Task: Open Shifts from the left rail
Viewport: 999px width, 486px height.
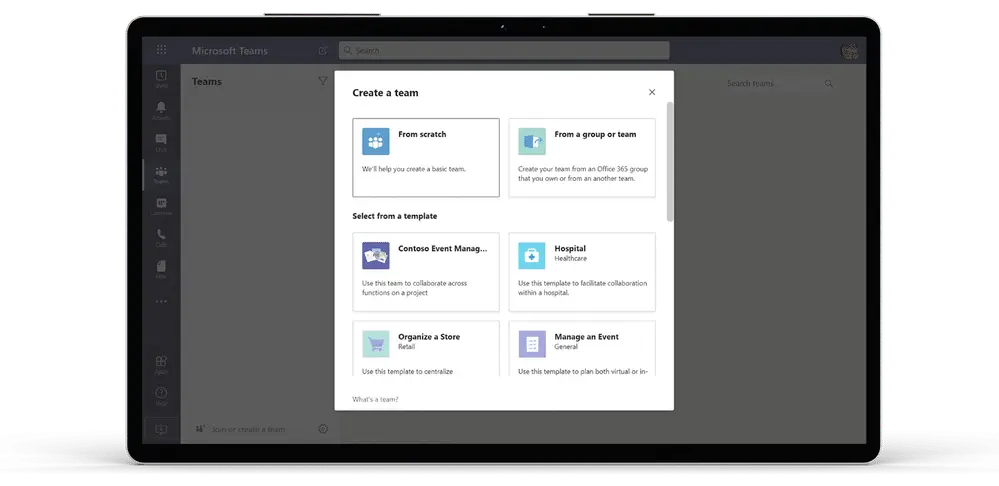Action: [x=161, y=79]
